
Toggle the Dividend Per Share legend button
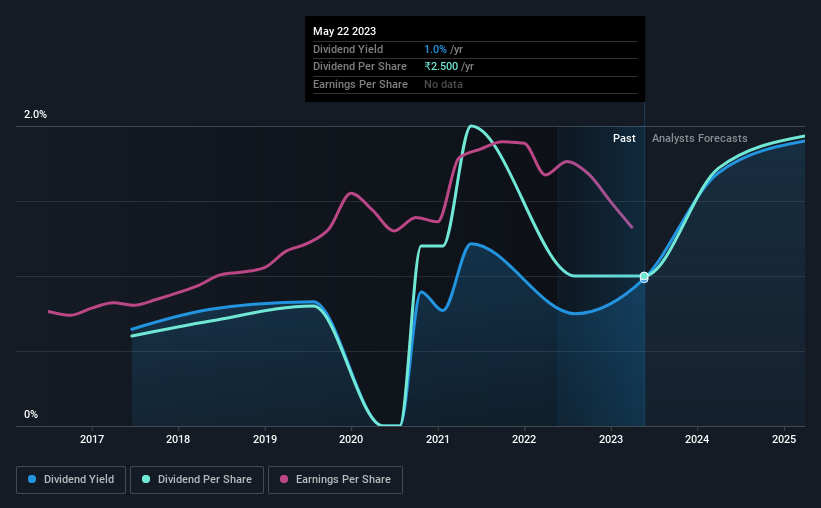point(197,480)
